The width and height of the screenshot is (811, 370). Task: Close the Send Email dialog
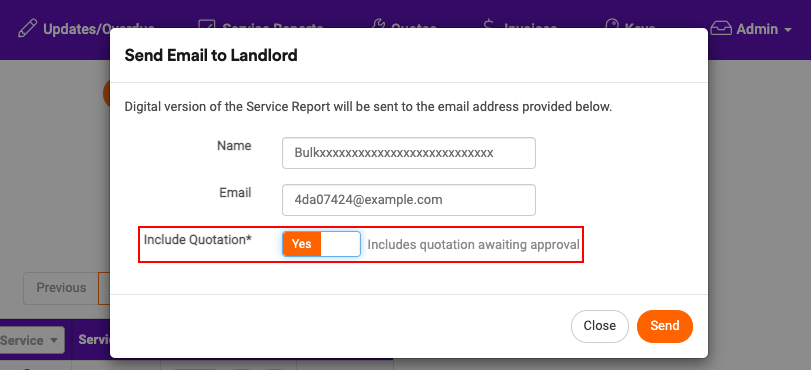[x=599, y=326]
